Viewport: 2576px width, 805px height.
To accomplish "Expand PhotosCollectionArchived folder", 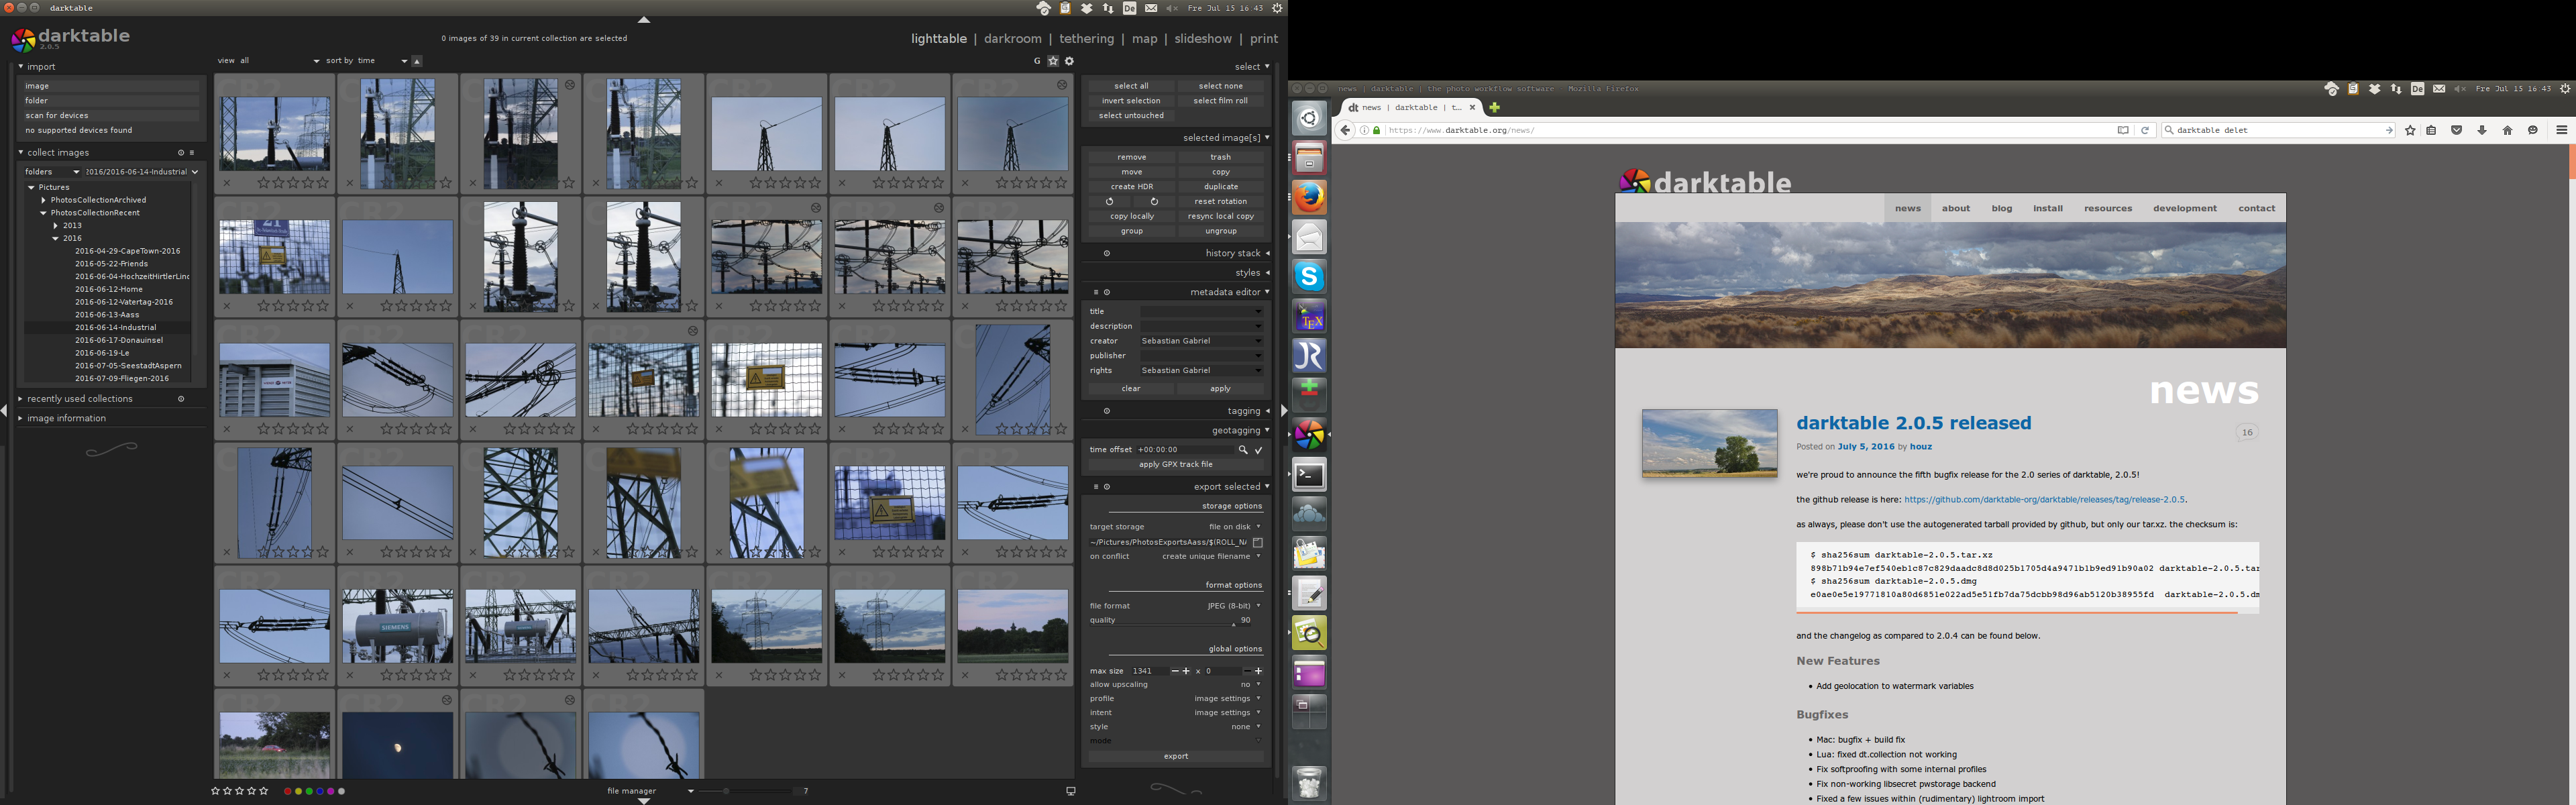I will [x=44, y=200].
